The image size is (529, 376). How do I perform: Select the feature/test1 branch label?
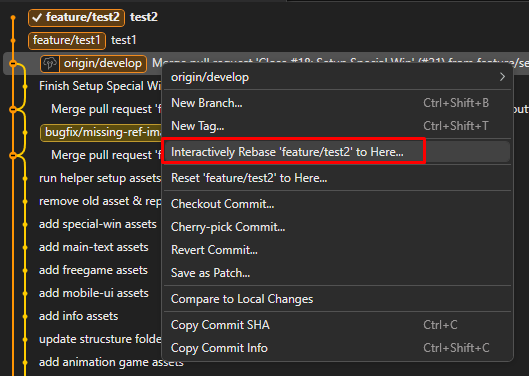pyautogui.click(x=67, y=41)
